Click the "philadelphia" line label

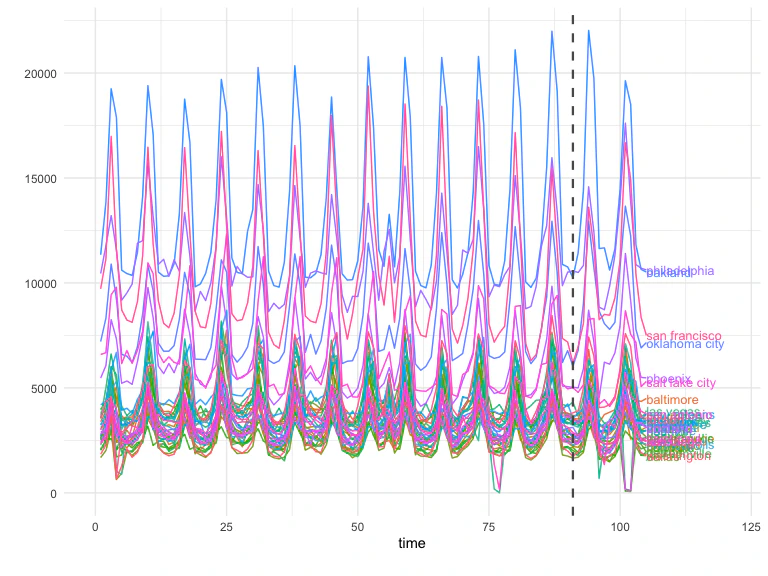pos(680,271)
